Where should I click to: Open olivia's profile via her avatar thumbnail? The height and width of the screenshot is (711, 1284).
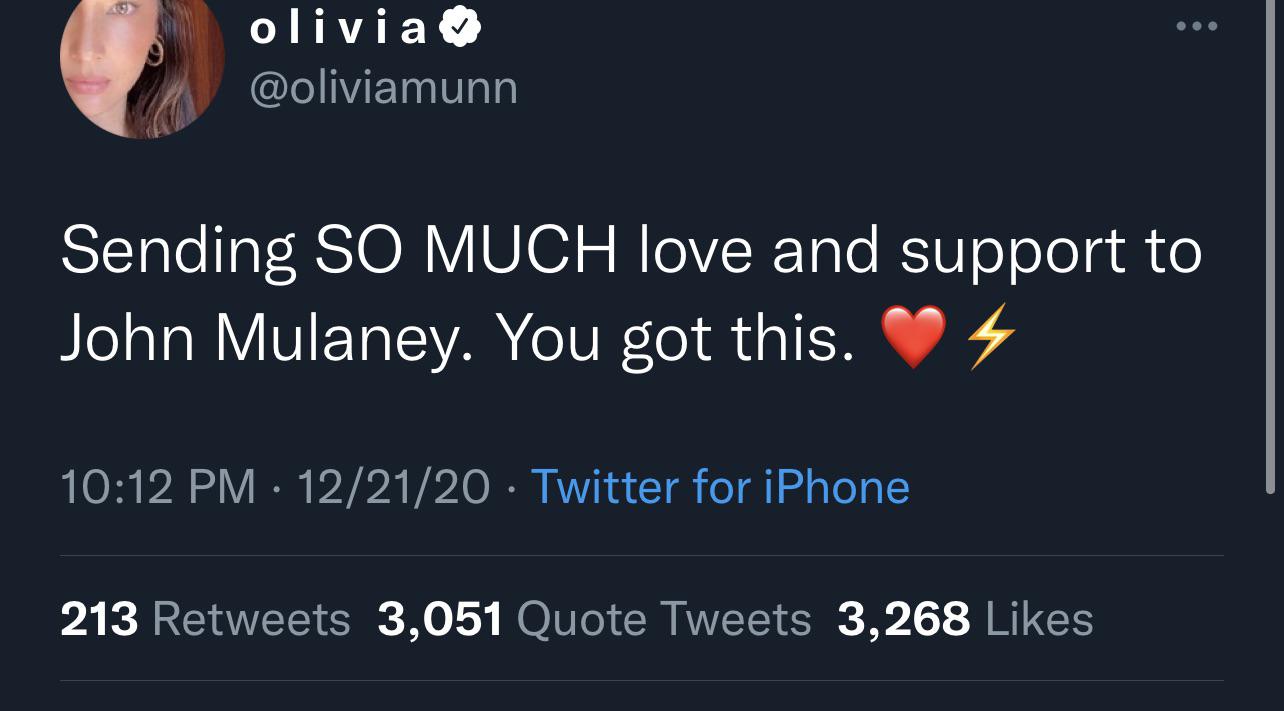[141, 63]
